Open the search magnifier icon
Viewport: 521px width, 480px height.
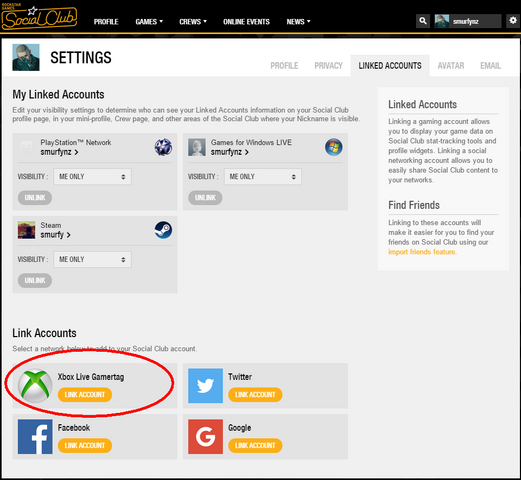click(423, 21)
